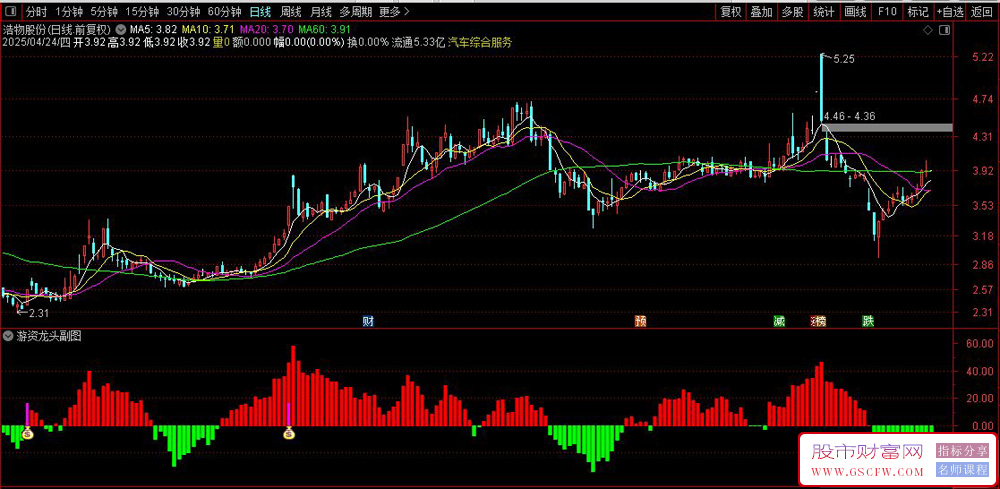This screenshot has height=489, width=1000.
Task: Switch to 分时 intraday view
Action: point(36,11)
